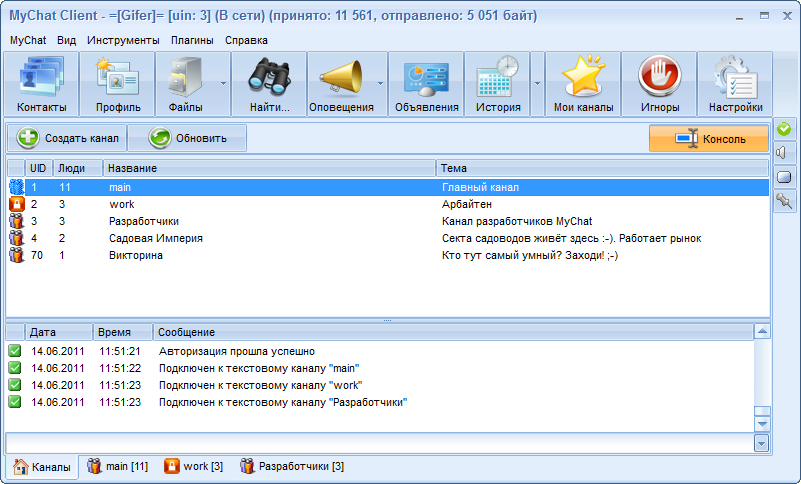Open История calendar tool
The height and width of the screenshot is (484, 801).
(x=498, y=84)
